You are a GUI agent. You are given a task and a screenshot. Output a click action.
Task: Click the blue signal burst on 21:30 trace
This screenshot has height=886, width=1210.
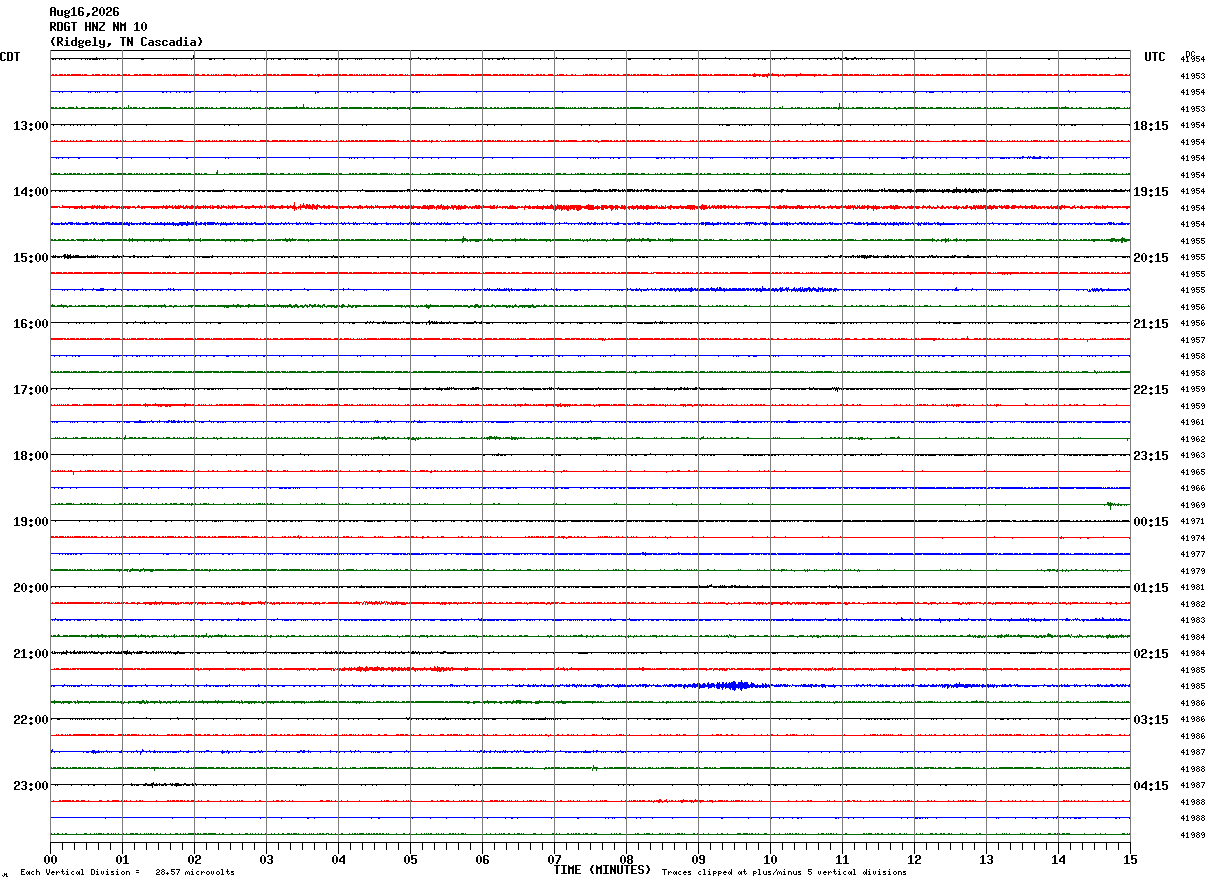point(735,685)
